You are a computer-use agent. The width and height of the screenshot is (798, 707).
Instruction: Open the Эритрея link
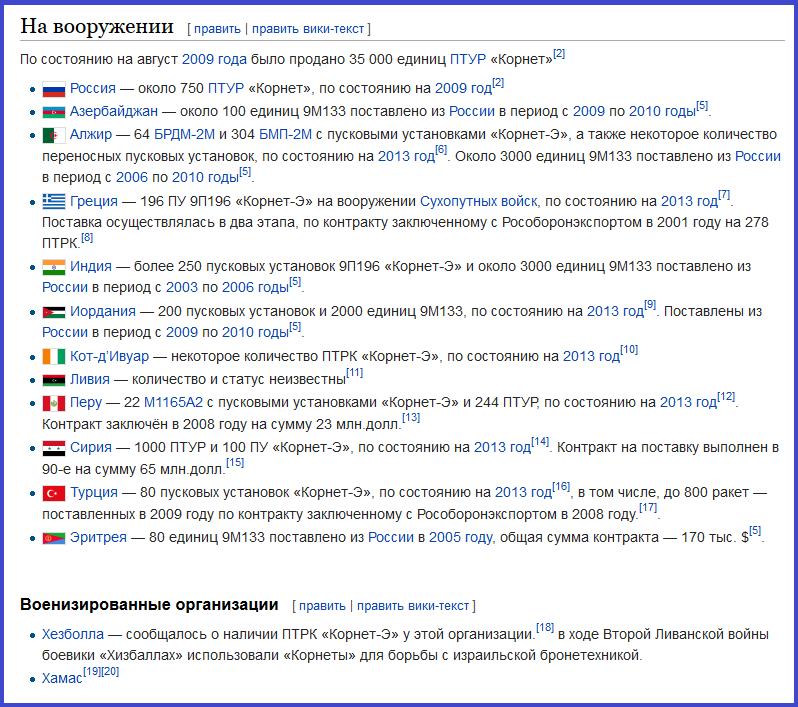[x=98, y=537]
